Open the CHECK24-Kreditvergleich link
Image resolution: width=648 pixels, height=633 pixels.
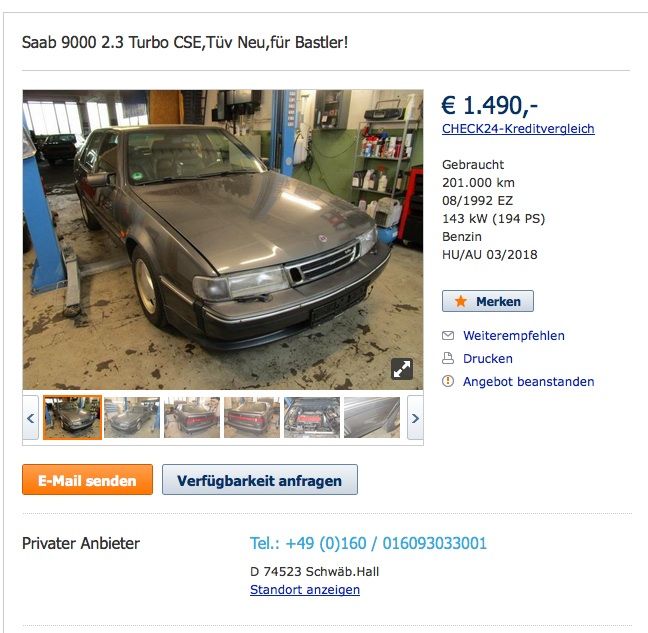pos(518,129)
